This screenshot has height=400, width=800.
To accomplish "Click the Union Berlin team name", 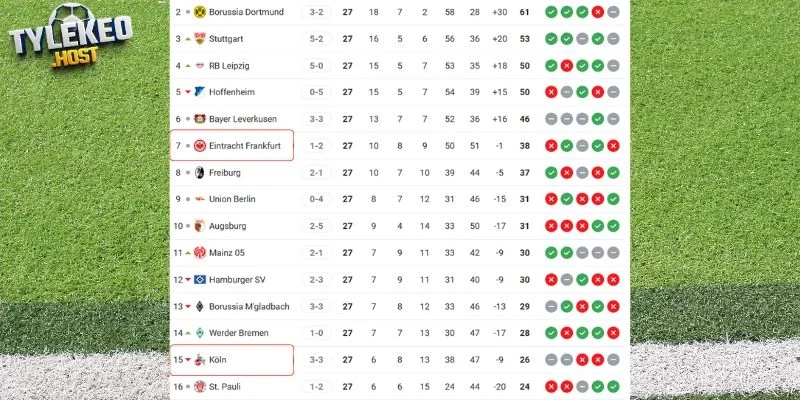I will (x=233, y=199).
